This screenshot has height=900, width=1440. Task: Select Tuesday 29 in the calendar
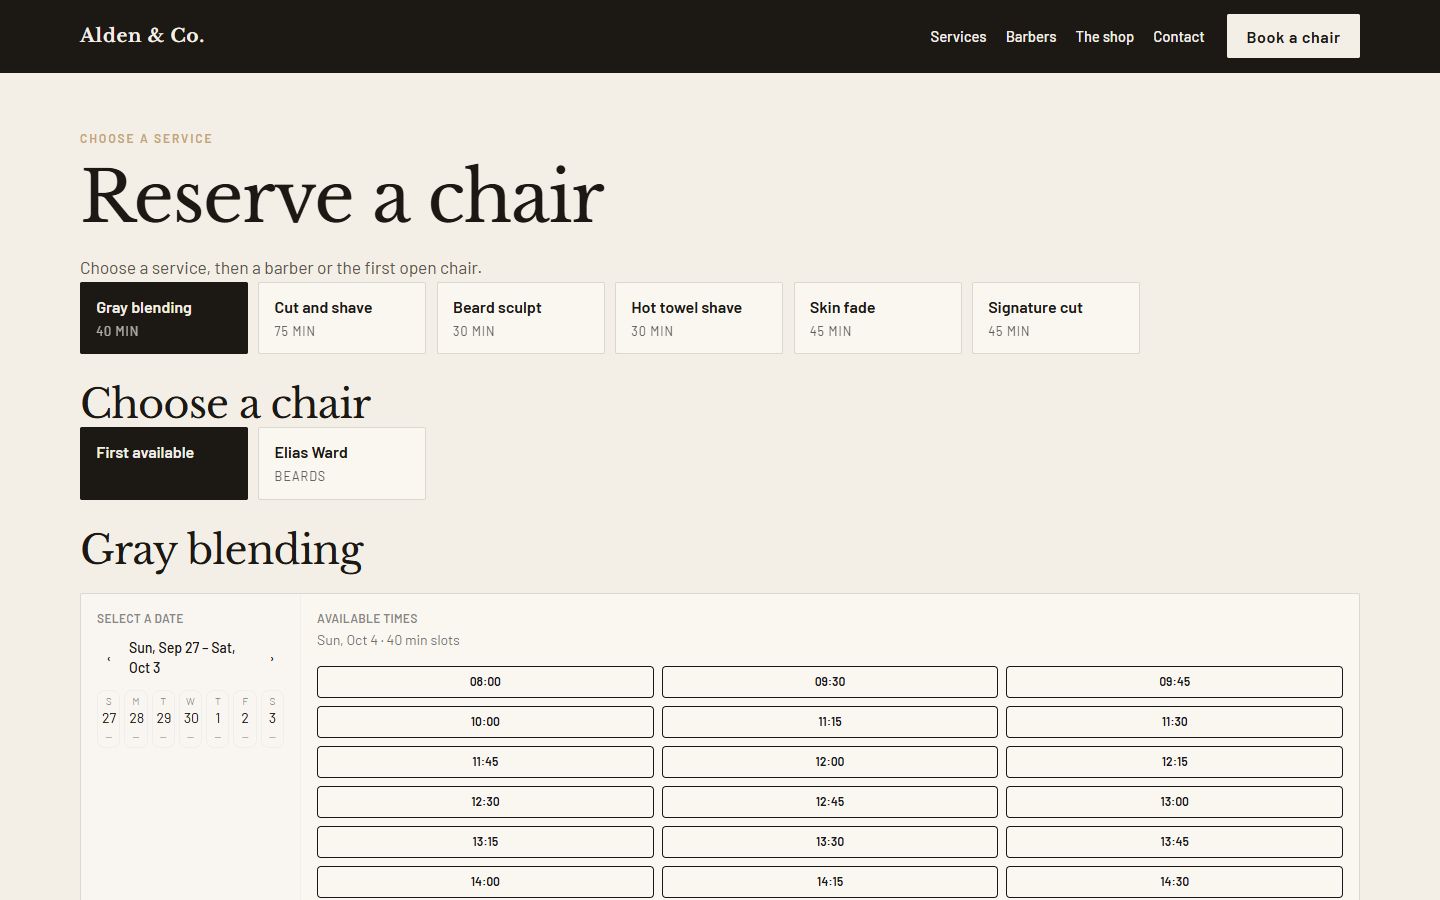point(163,719)
